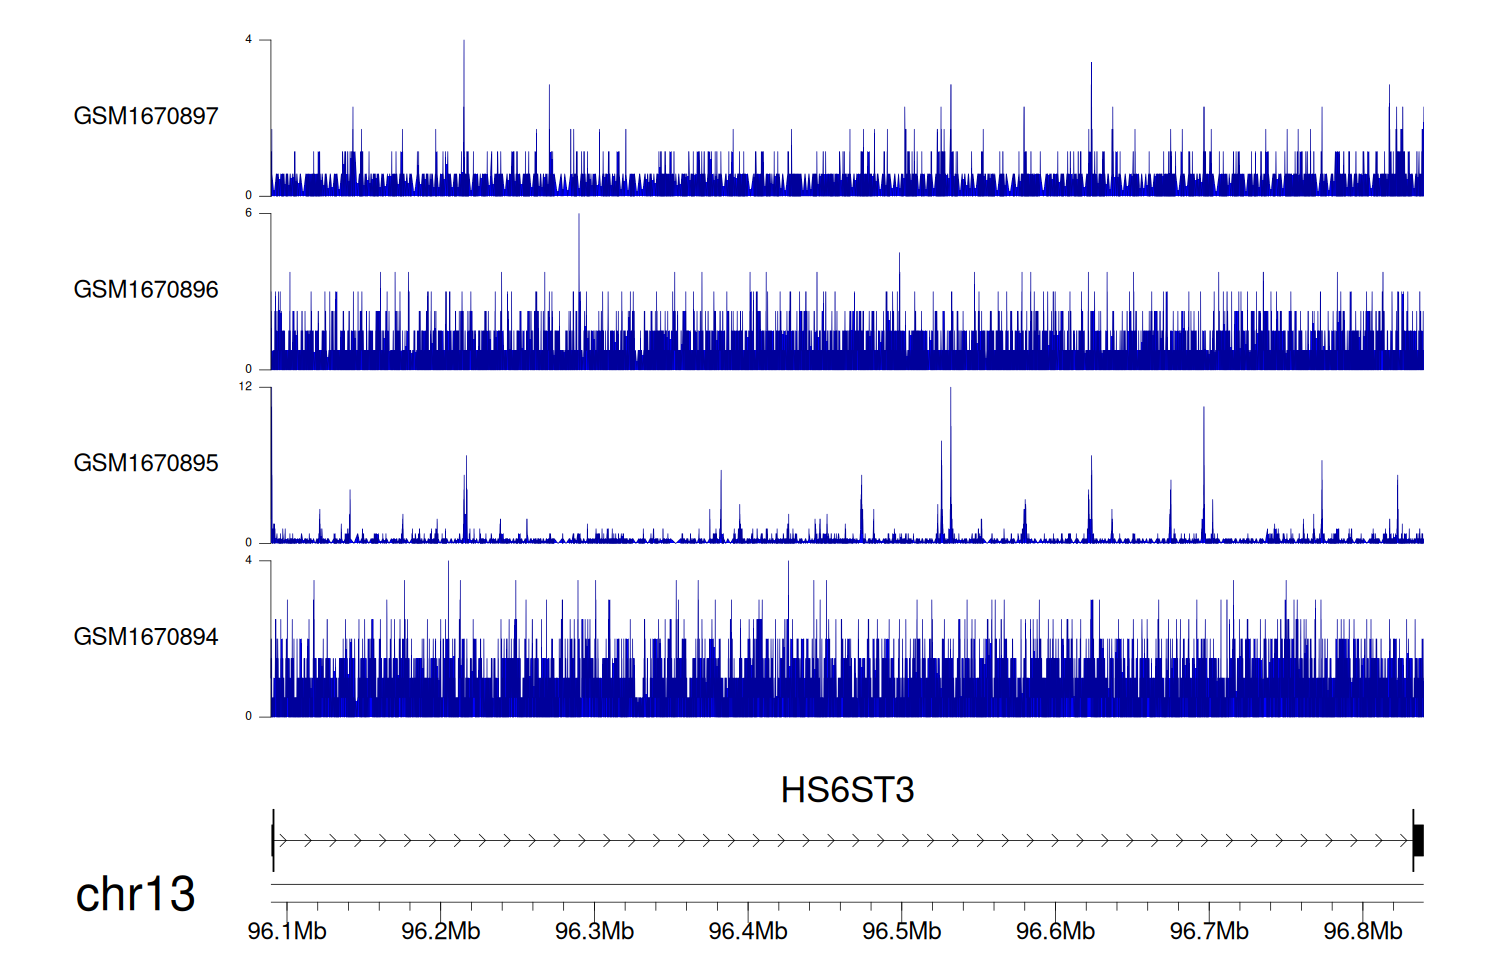Click the chr13 chromosome label
Image resolution: width=1500 pixels, height=980 pixels.
click(135, 894)
